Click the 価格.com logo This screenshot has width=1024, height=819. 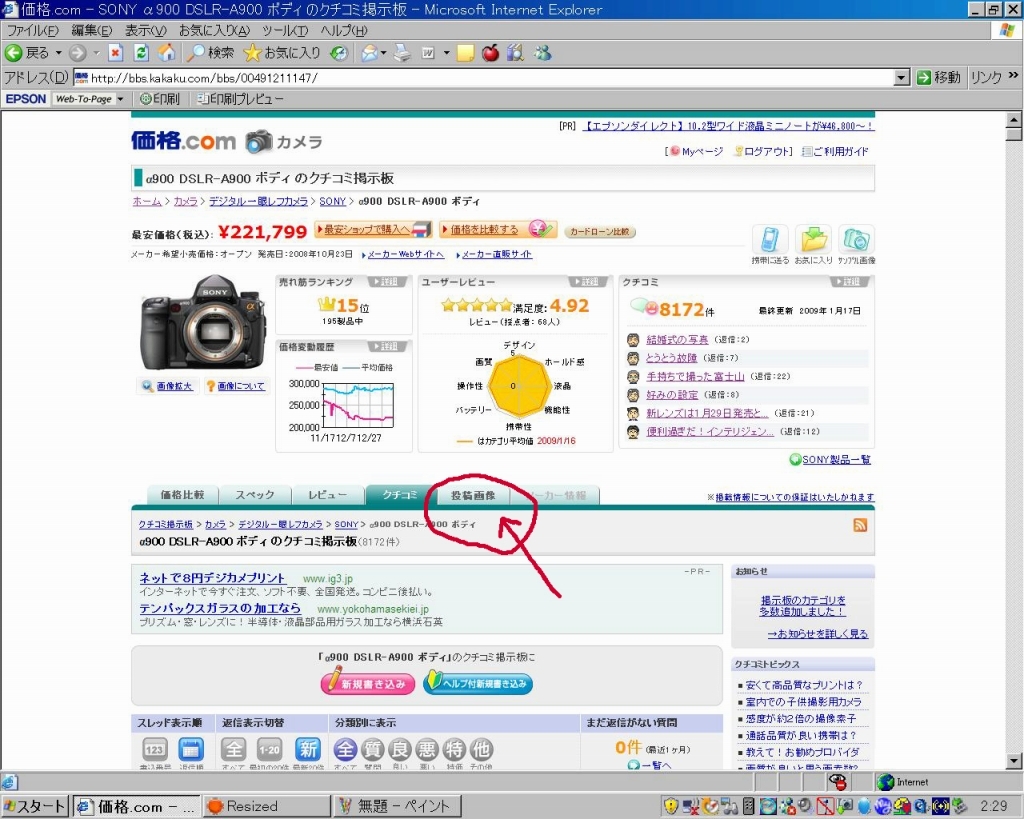[x=183, y=140]
